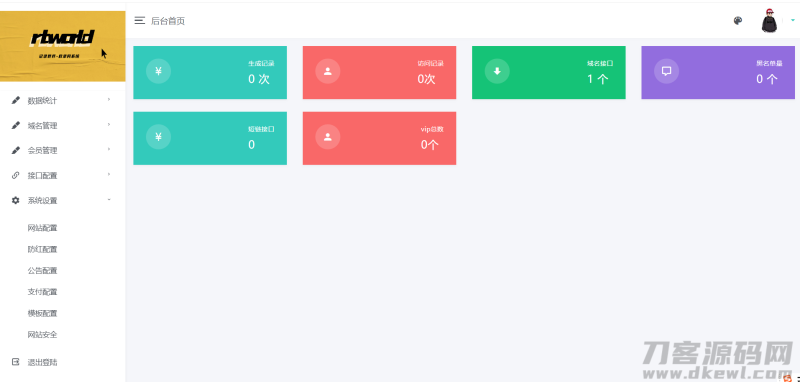Click the person icon on 访问记录 card
The image size is (800, 382).
[x=328, y=71]
